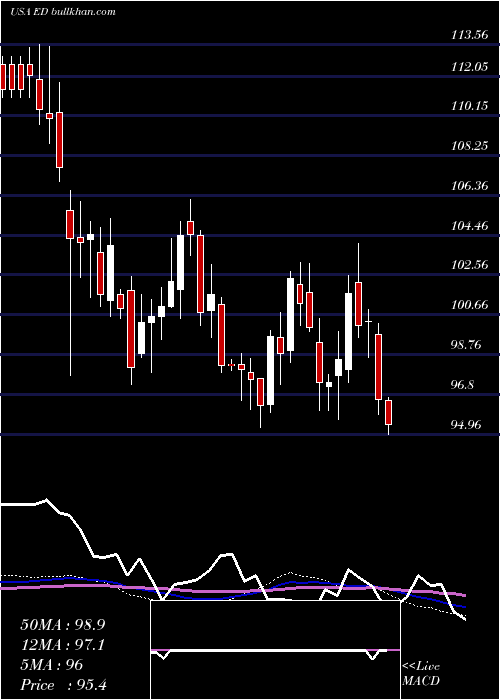
Task: Click the 113.56 price level label
Action: point(469,35)
